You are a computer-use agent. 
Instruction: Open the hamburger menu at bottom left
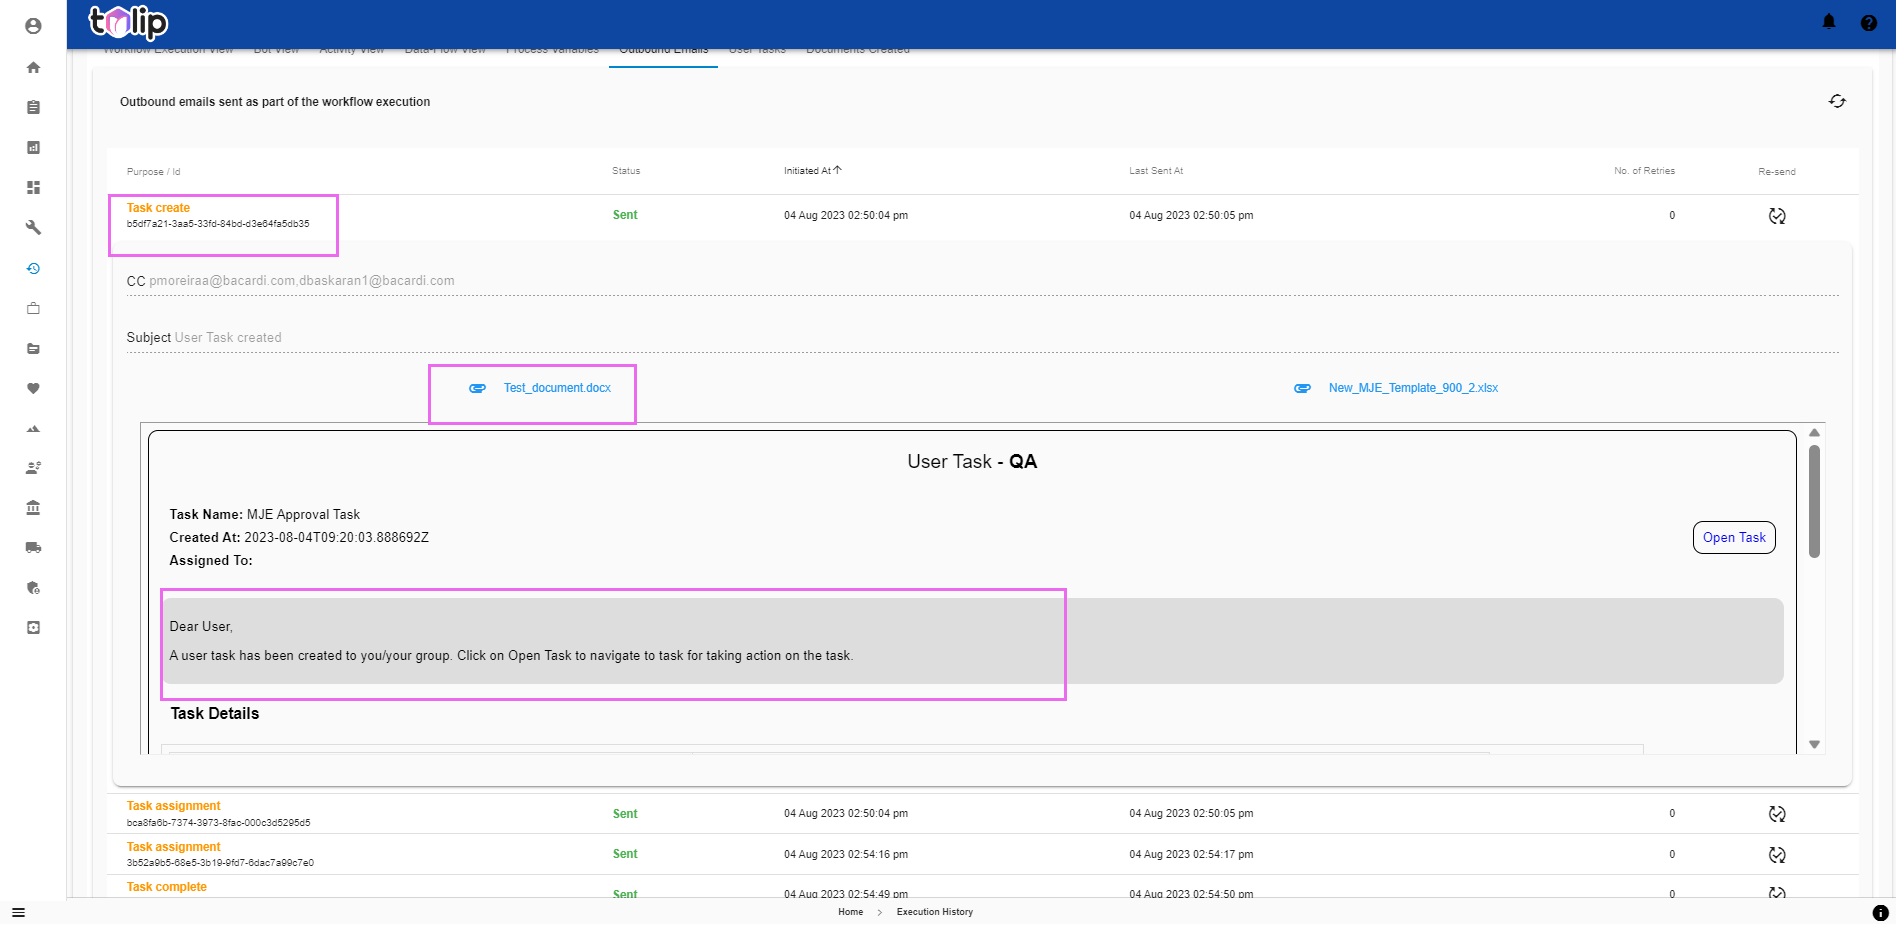click(18, 912)
